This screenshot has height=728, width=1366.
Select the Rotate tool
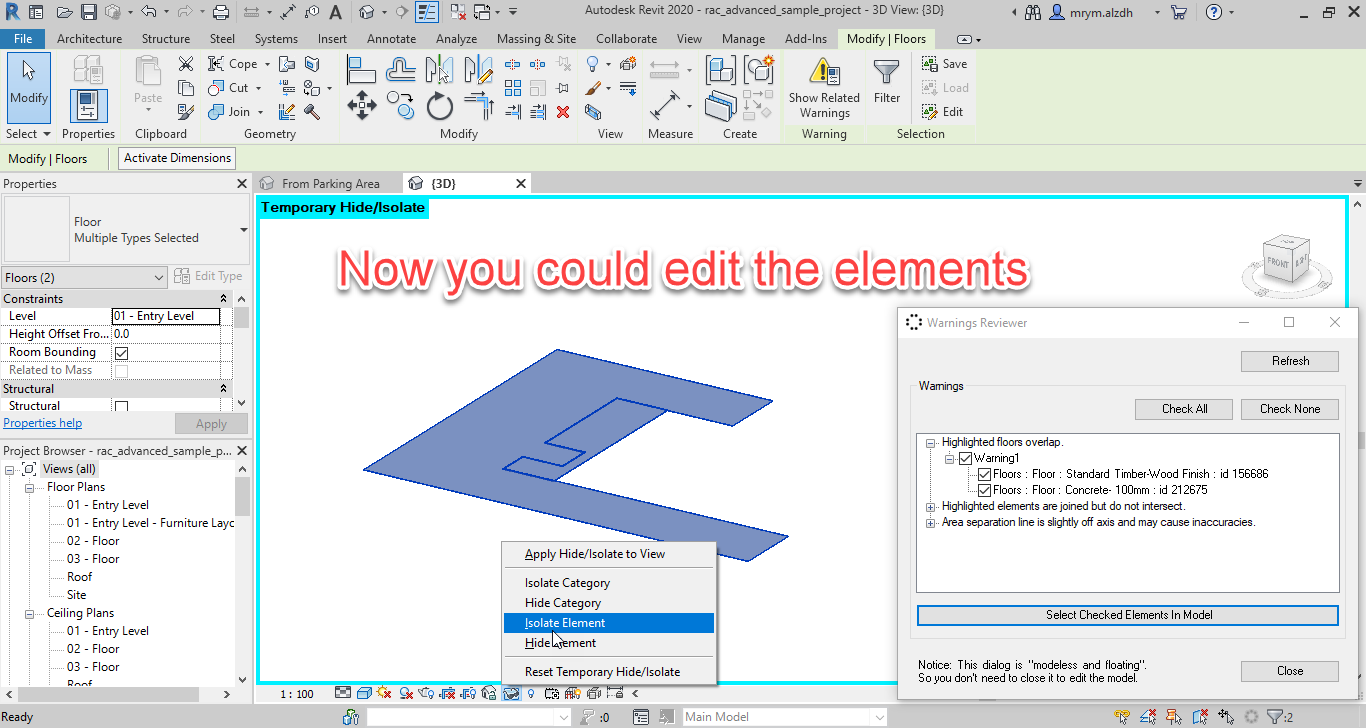(x=440, y=105)
